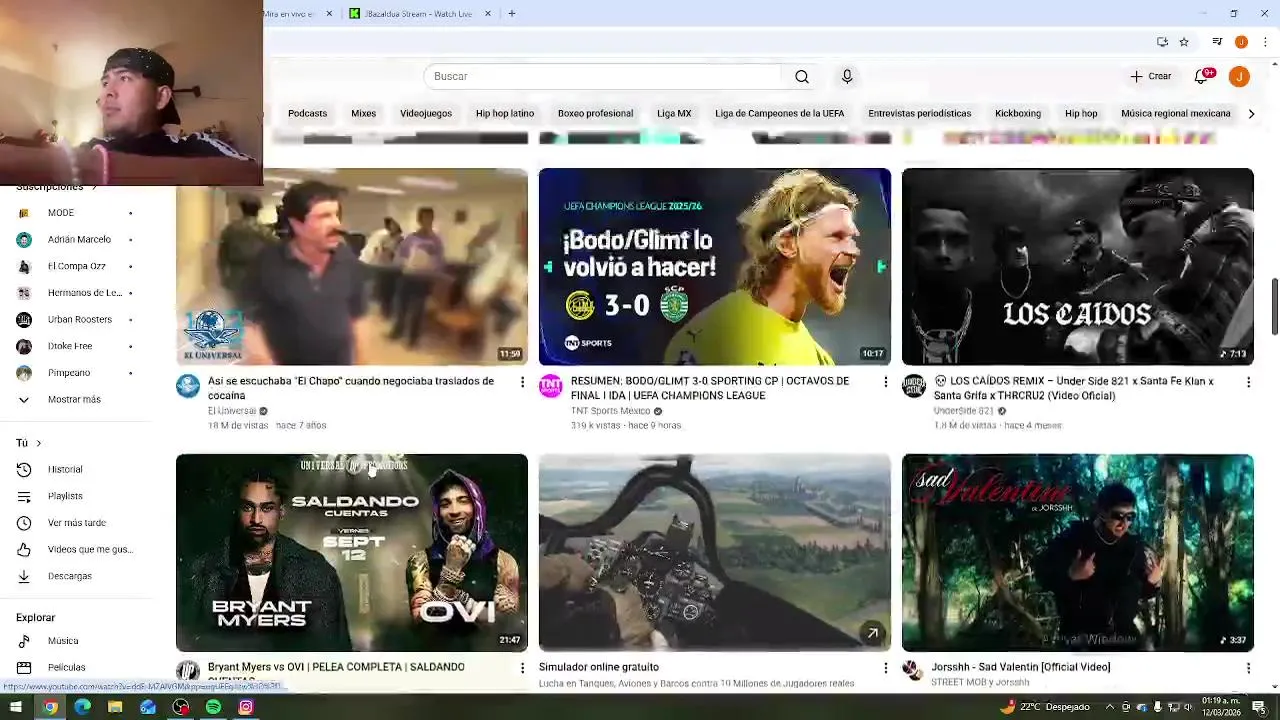Open the notifications bell
Screen dimensions: 1280x720
[x=1202, y=76]
